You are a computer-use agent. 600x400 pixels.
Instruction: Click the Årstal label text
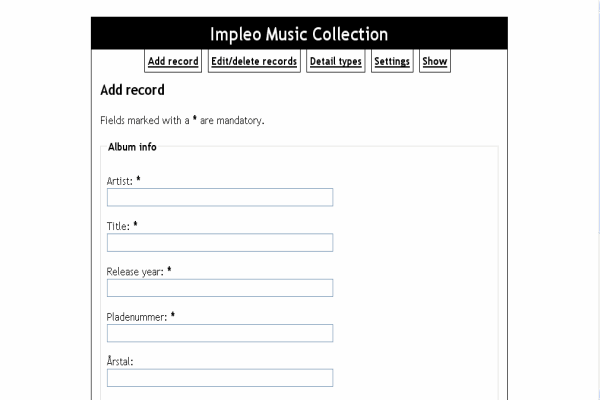pyautogui.click(x=120, y=361)
